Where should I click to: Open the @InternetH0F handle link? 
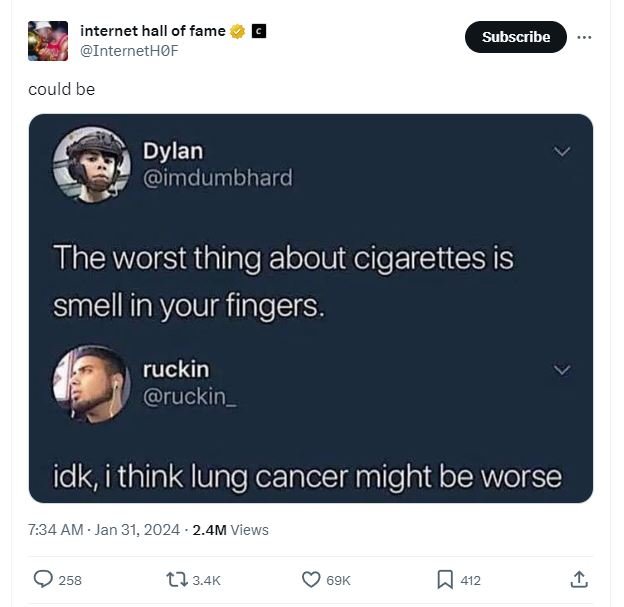[129, 51]
